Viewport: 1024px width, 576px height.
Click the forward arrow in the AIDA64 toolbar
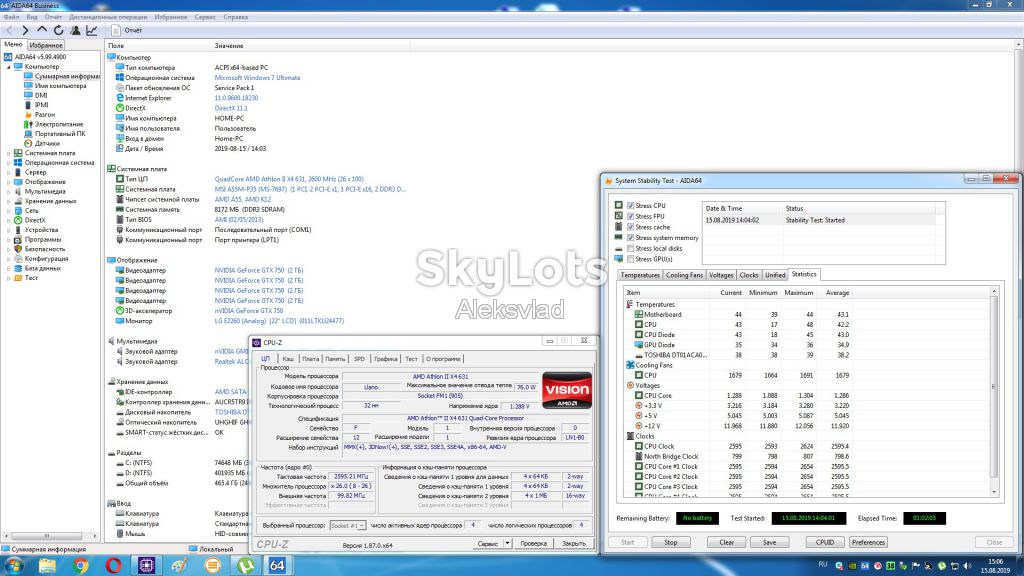[x=25, y=30]
